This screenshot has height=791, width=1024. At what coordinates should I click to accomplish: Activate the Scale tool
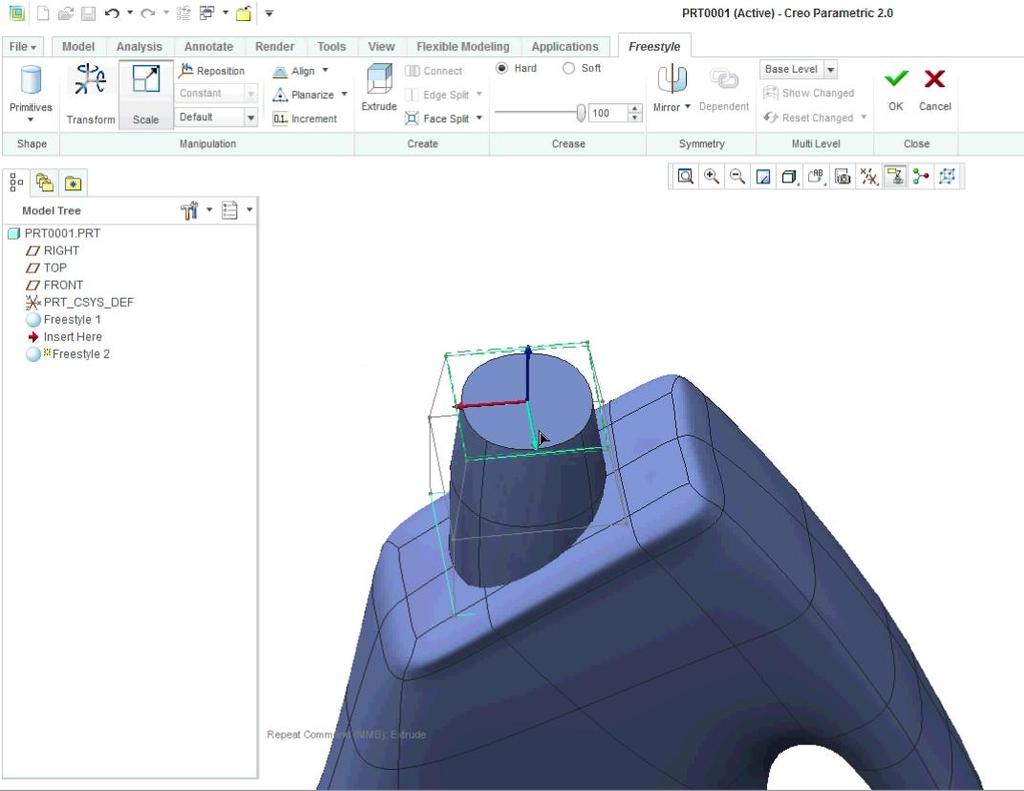(146, 95)
